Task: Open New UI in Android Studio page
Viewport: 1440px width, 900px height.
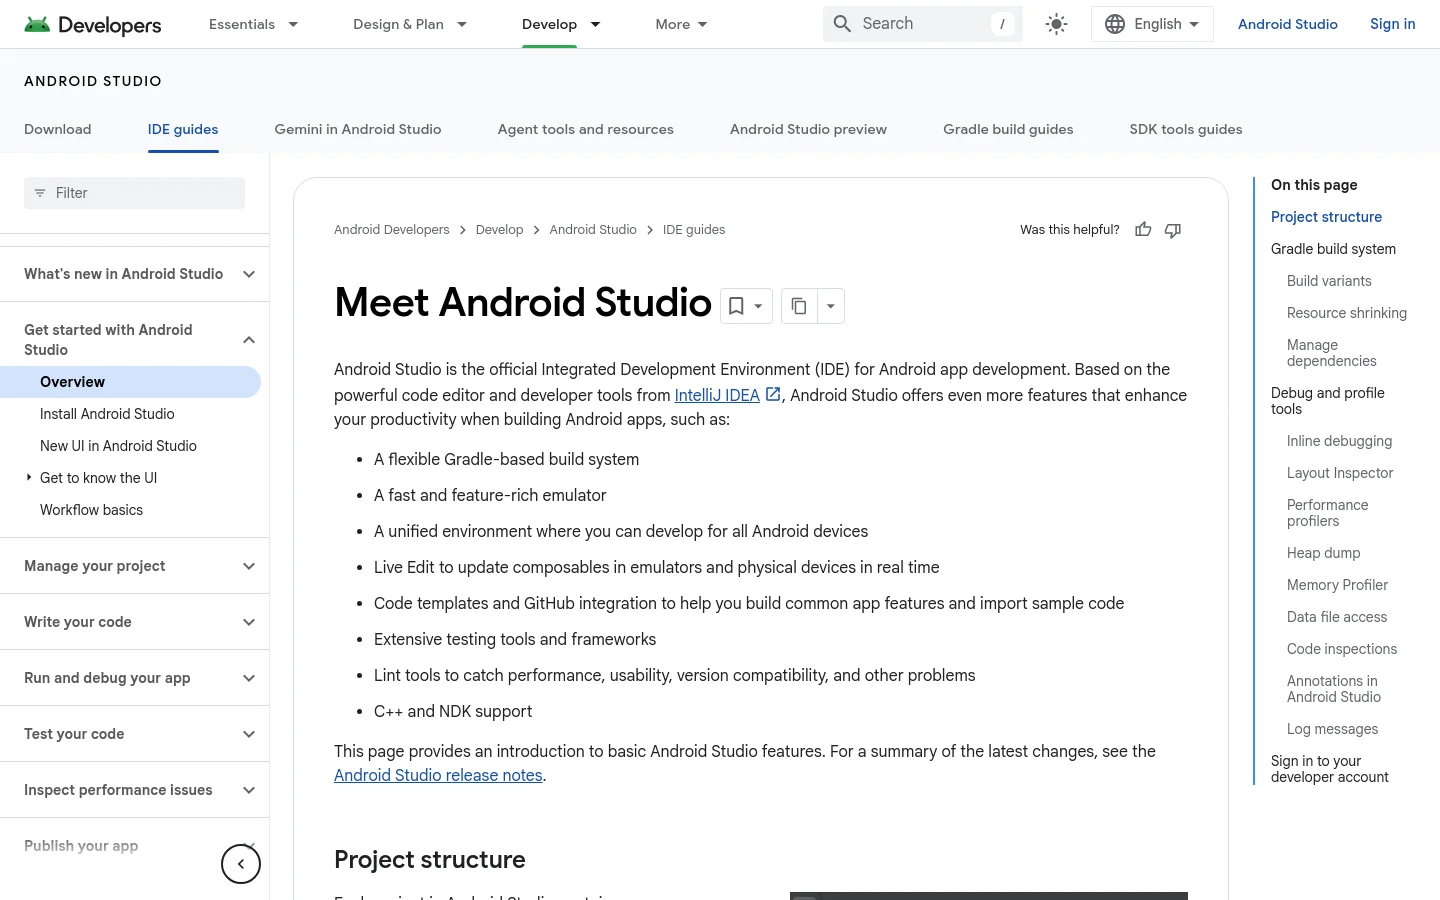Action: (x=118, y=446)
